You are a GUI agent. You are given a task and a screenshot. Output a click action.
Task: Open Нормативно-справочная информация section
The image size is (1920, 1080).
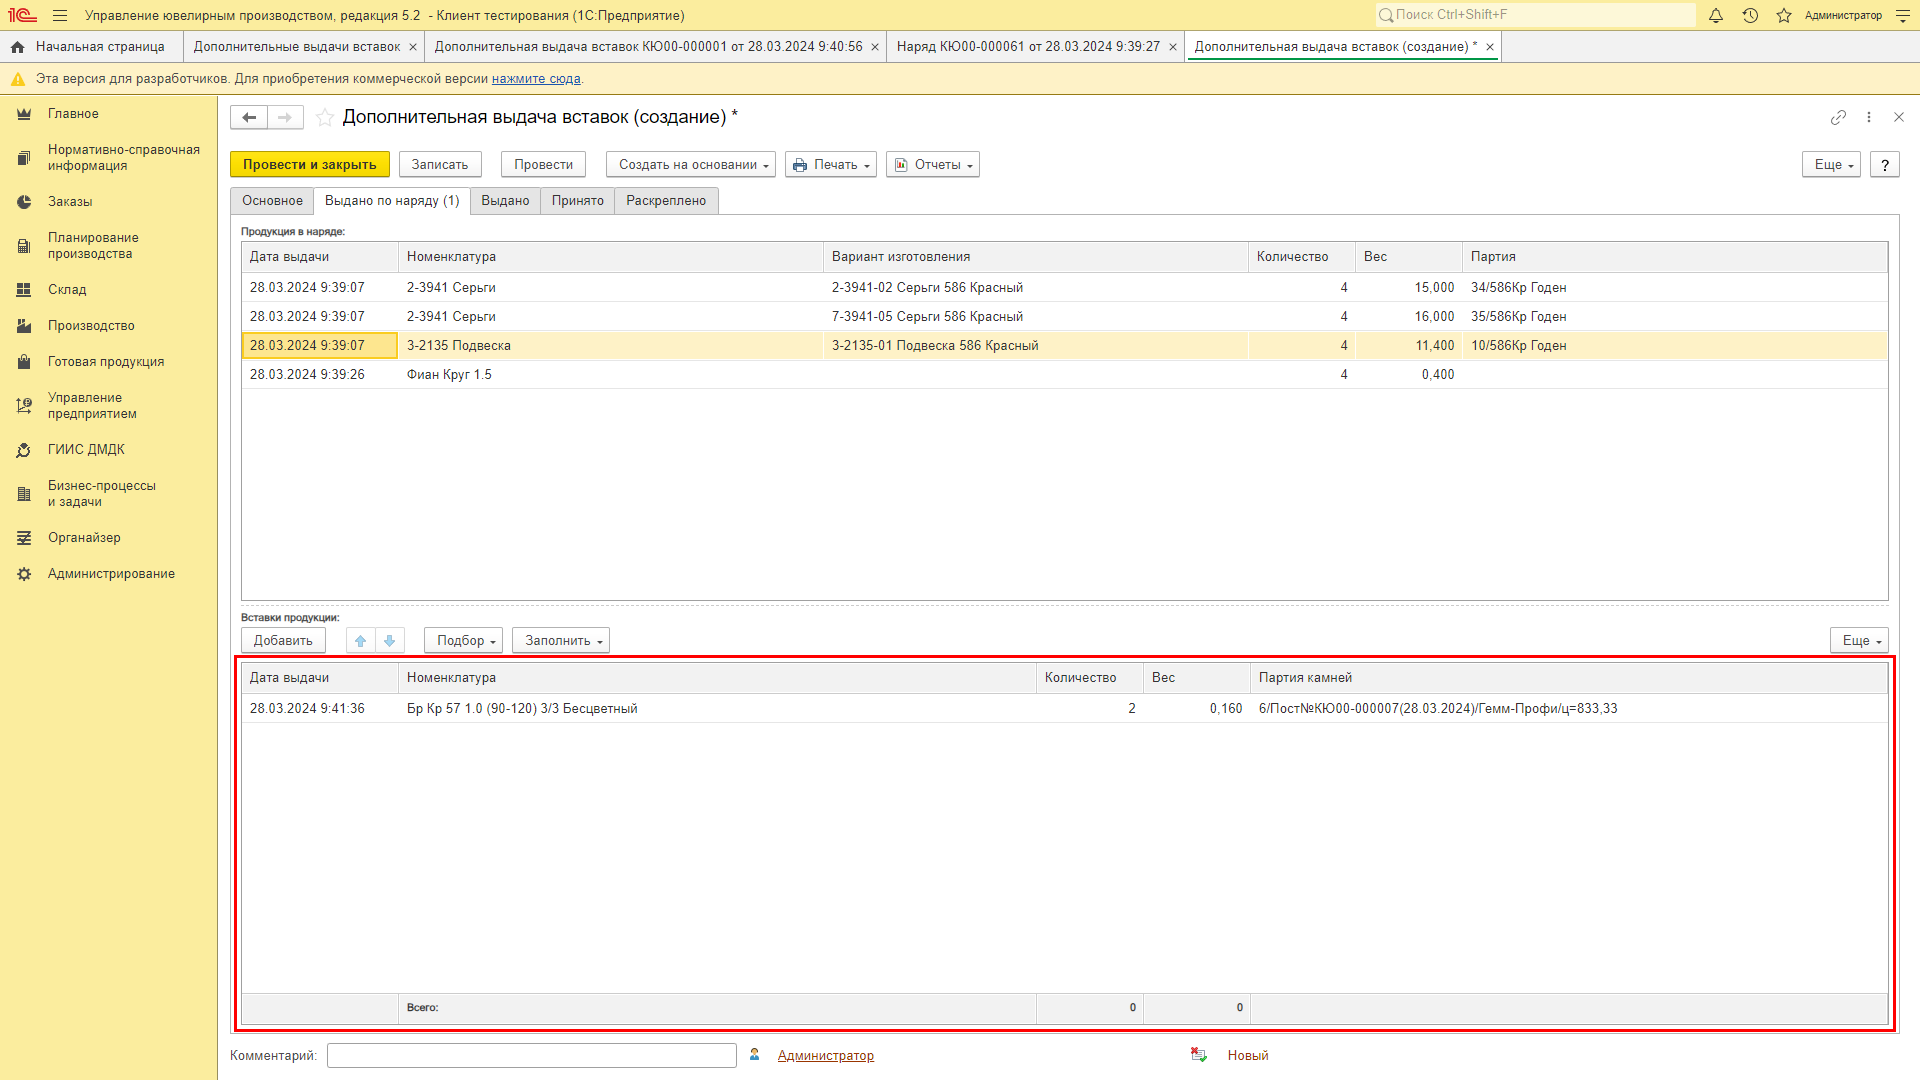(124, 158)
